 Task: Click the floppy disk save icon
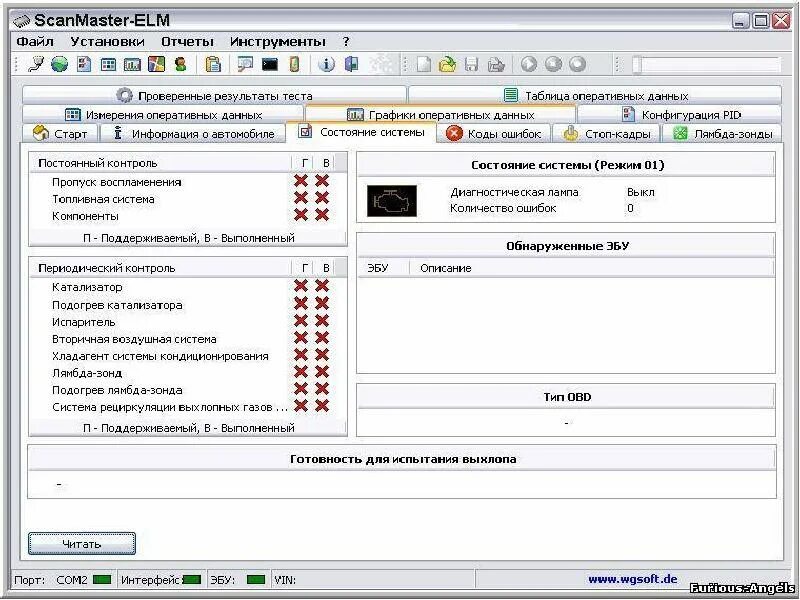pyautogui.click(x=471, y=64)
